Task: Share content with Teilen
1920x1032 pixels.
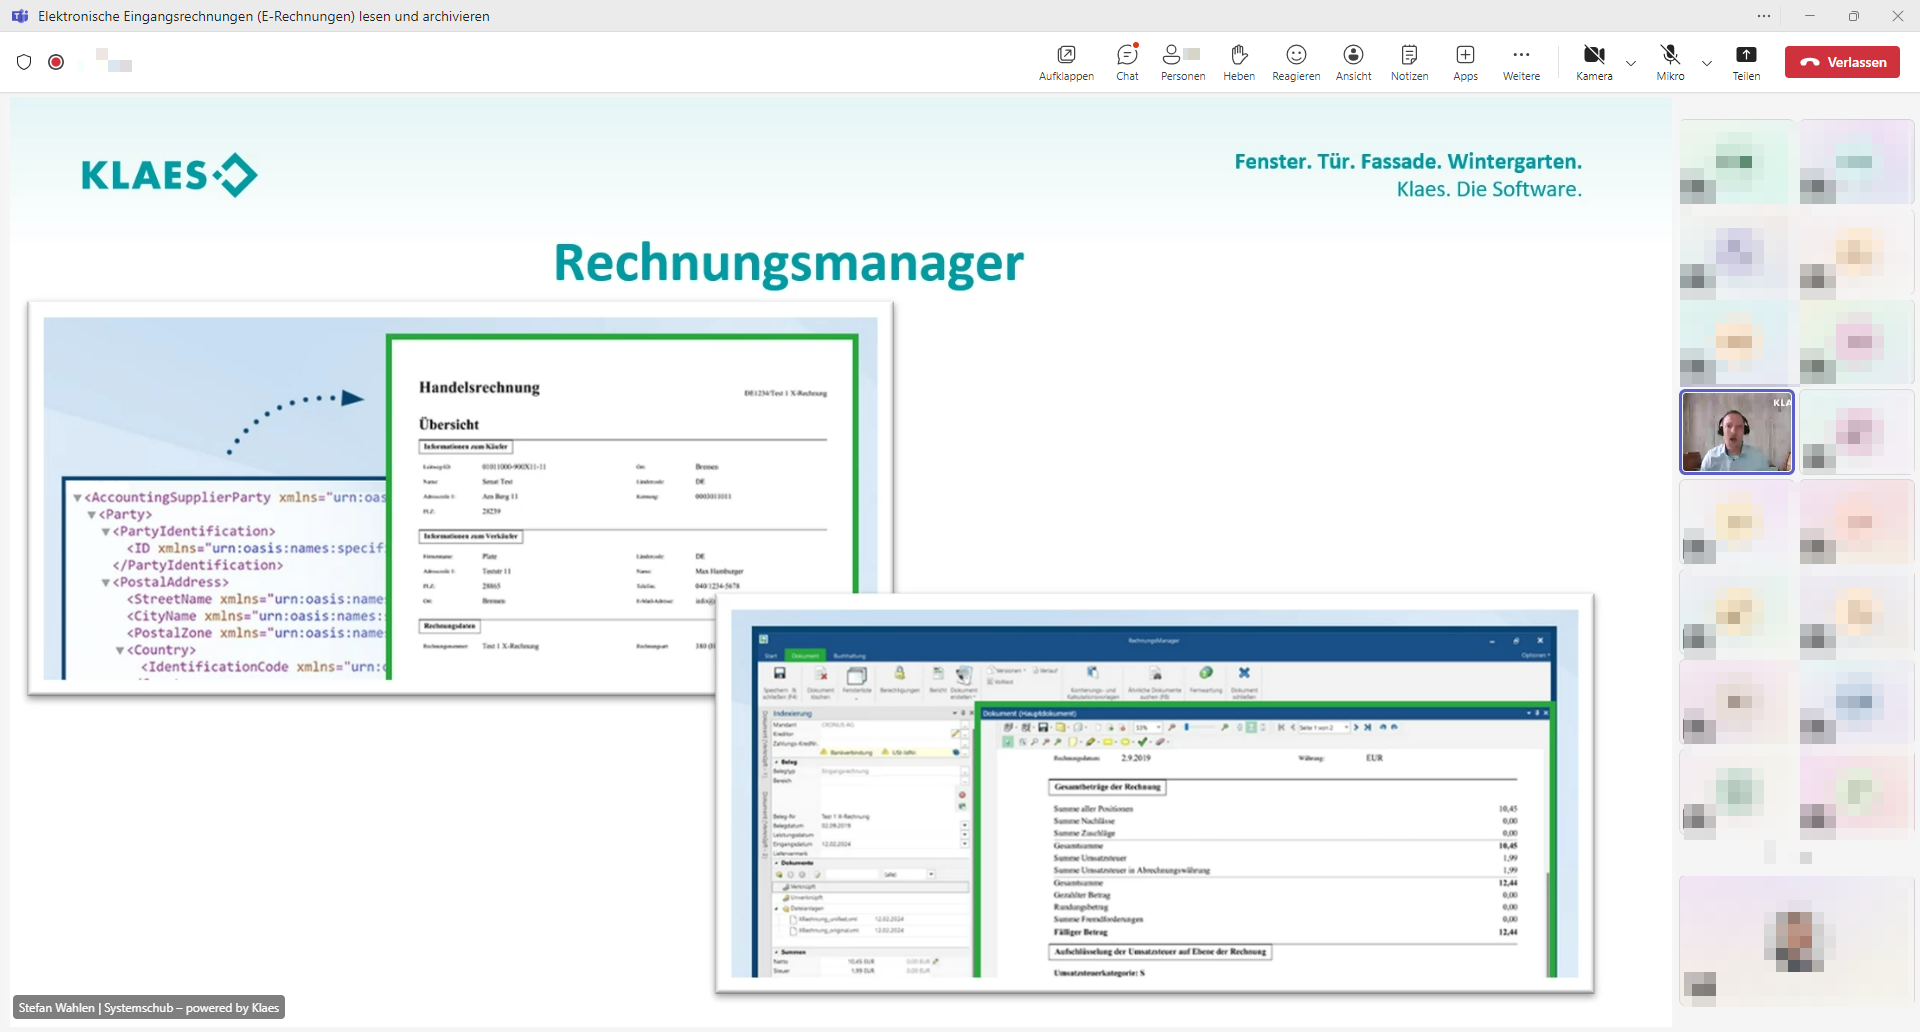Action: point(1746,62)
